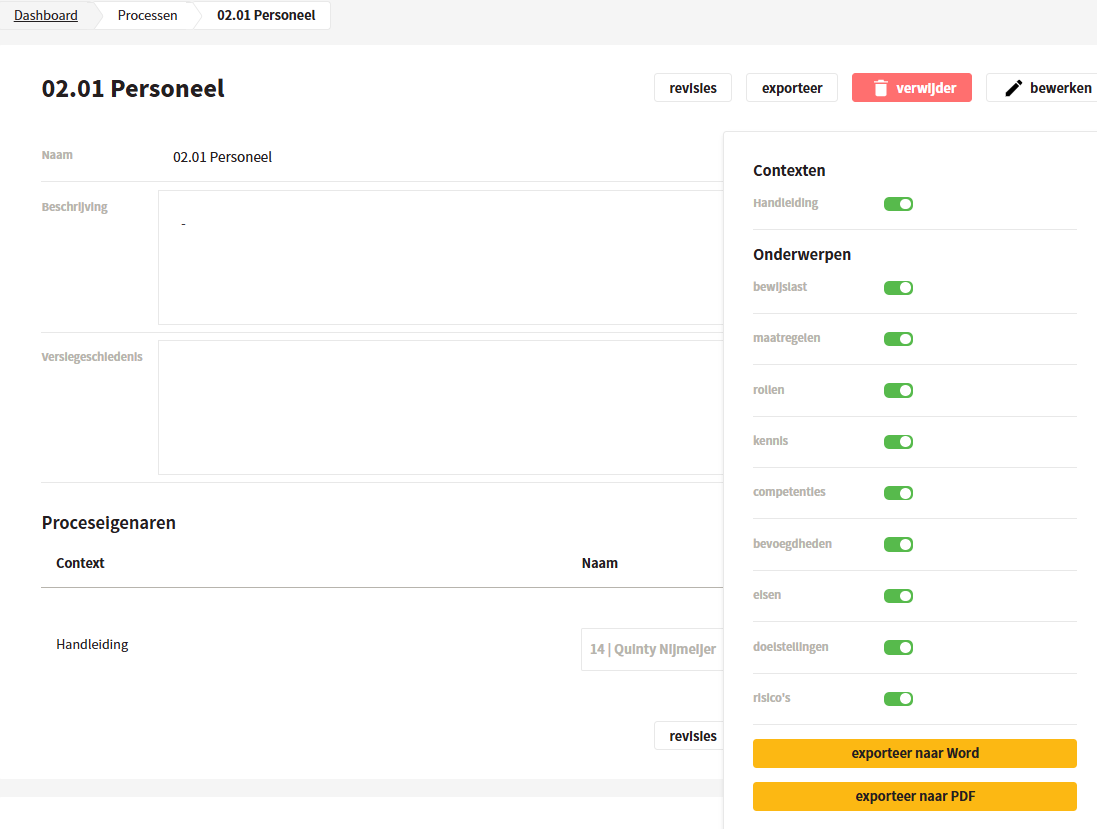1097x829 pixels.
Task: Click the Onderwerpen heading
Action: click(x=802, y=255)
